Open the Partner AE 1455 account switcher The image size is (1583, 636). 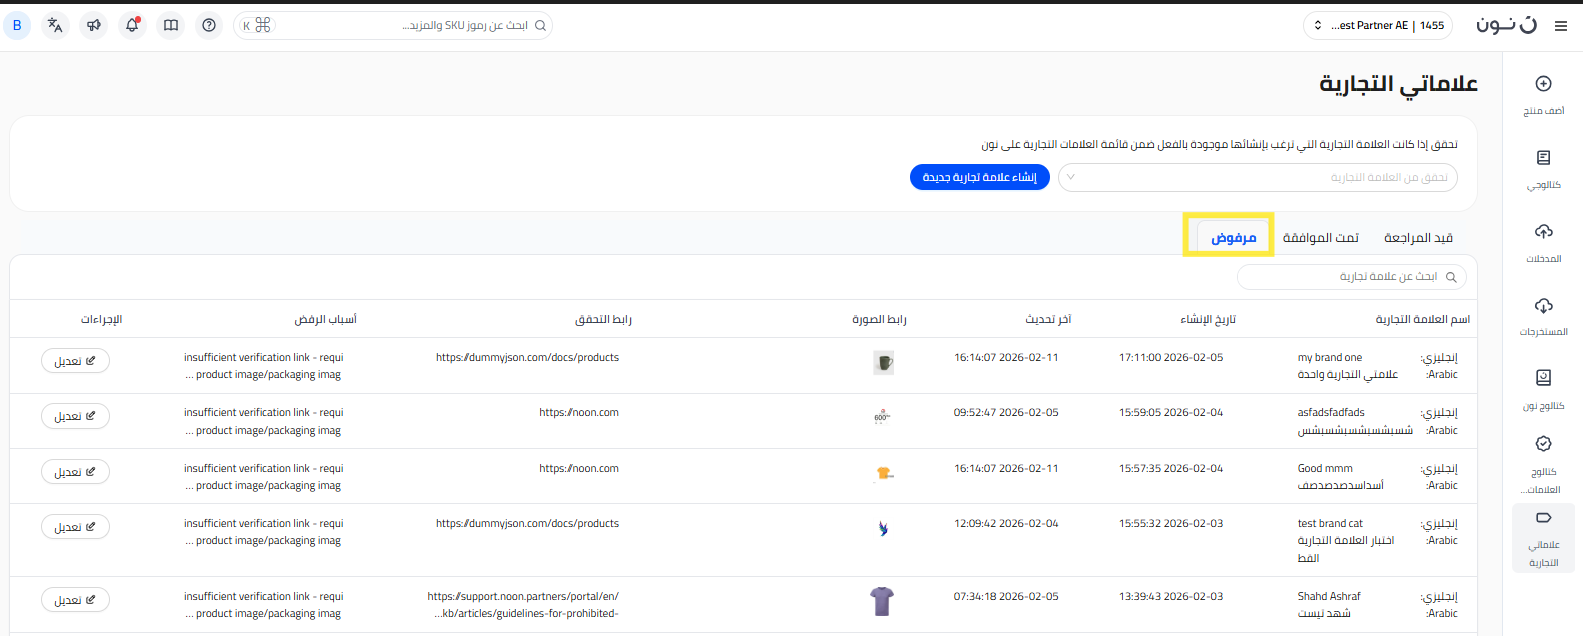(1380, 26)
